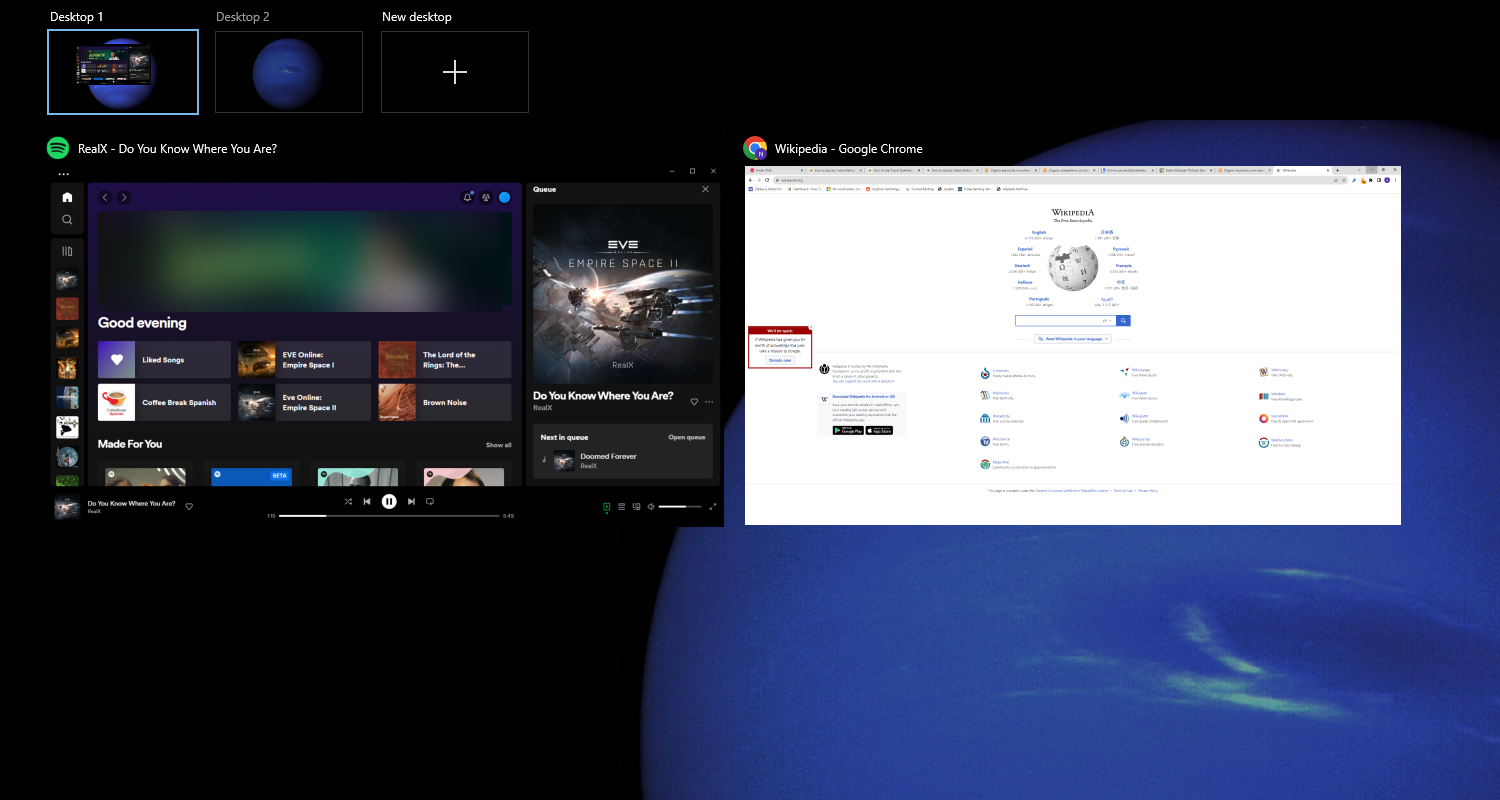Open the Chrome three-dot menu
The width and height of the screenshot is (1500, 800).
coord(1395,180)
